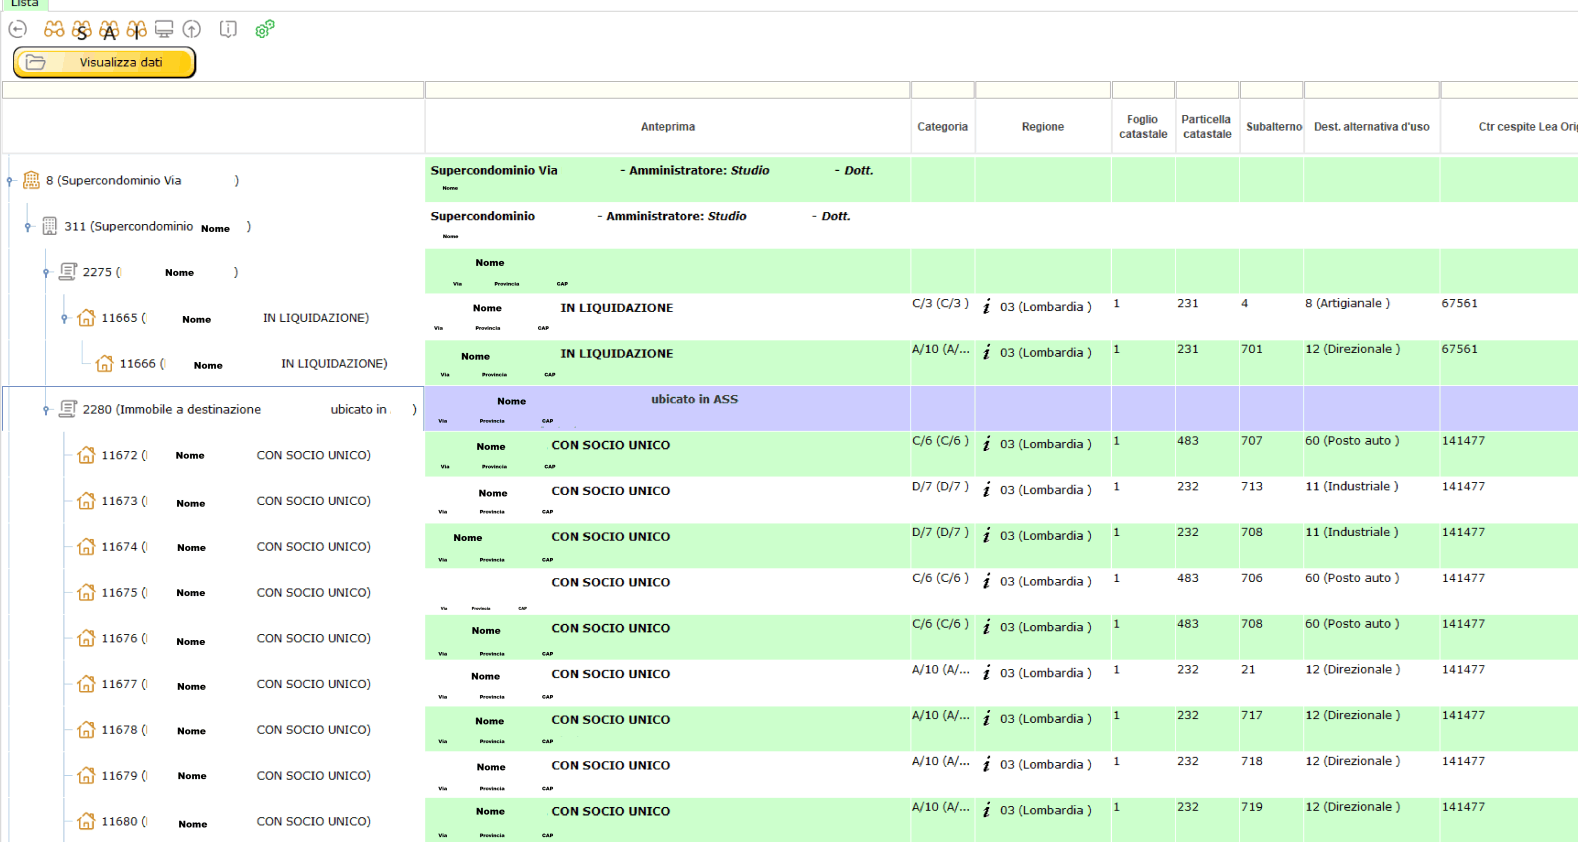Click the Particella catastale column header
Viewport: 1578px width, 842px height.
pos(1207,127)
